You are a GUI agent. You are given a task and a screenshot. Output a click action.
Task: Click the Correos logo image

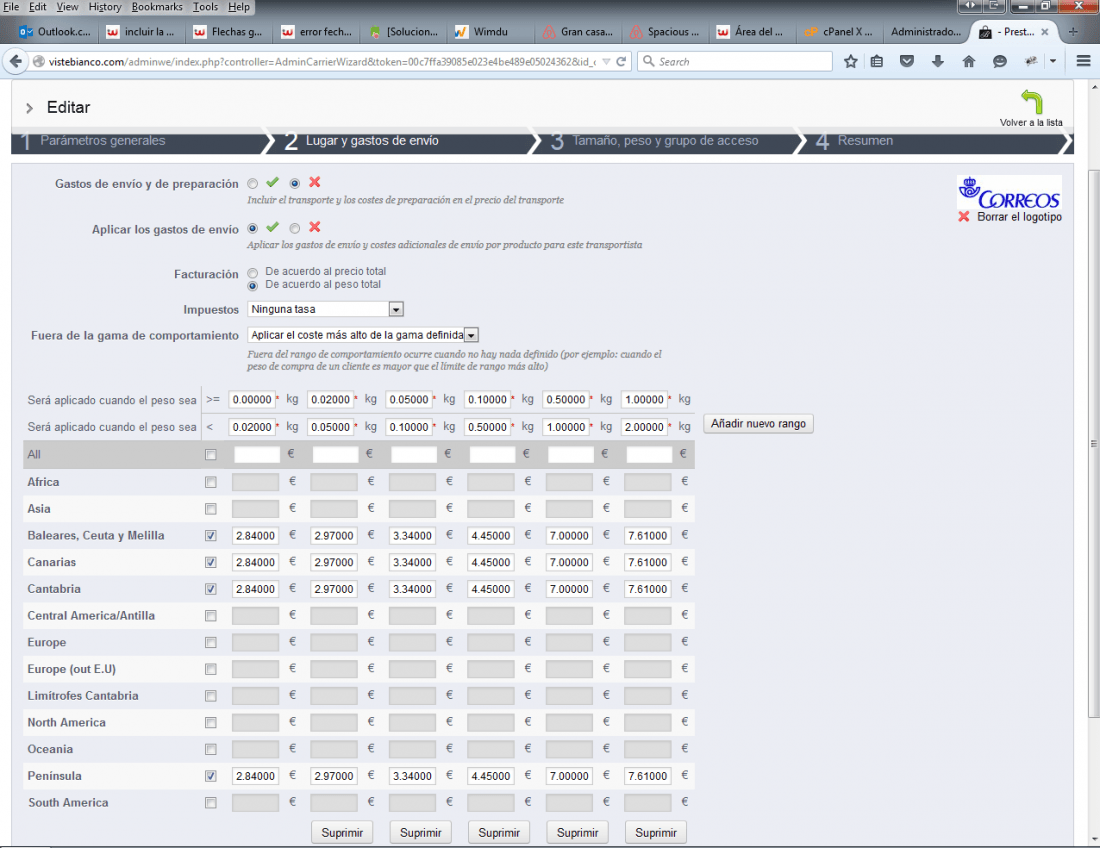[x=1009, y=192]
